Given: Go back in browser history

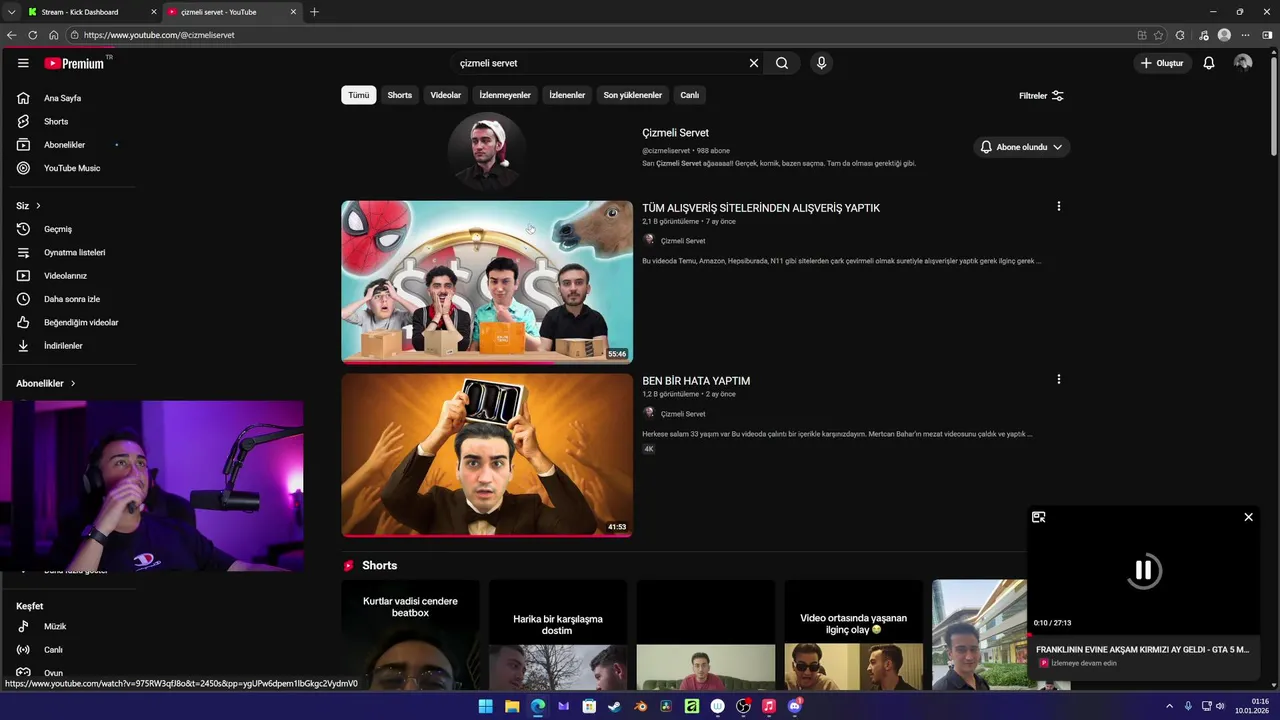Looking at the screenshot, I should [12, 35].
